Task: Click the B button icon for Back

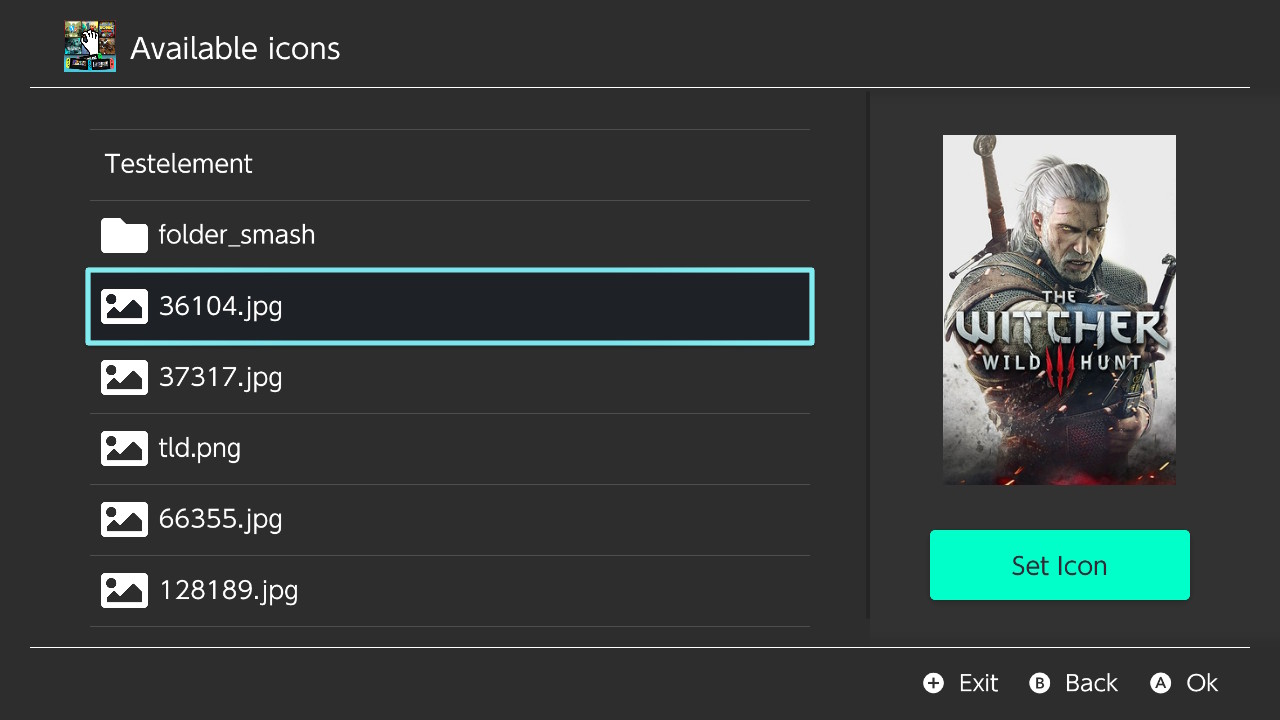Action: point(1040,683)
